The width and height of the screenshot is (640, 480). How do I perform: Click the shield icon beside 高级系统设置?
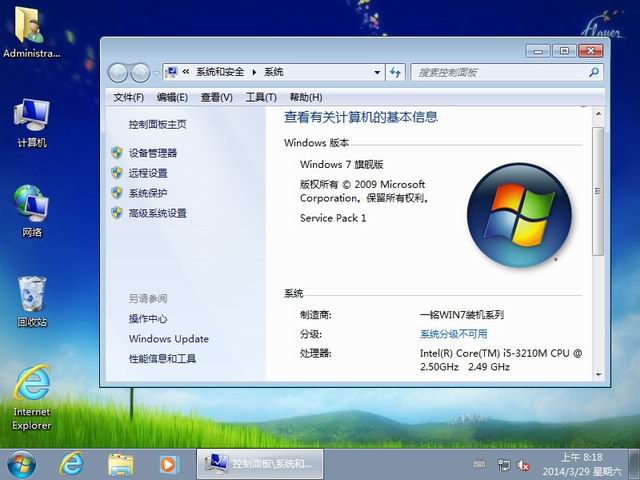click(117, 213)
